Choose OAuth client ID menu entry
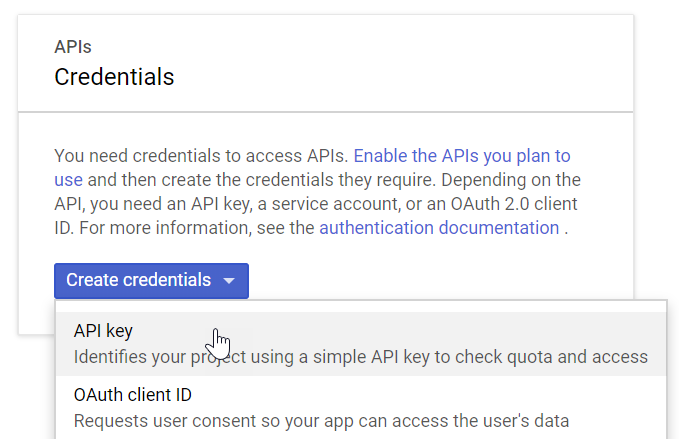The height and width of the screenshot is (439, 679). pos(361,407)
